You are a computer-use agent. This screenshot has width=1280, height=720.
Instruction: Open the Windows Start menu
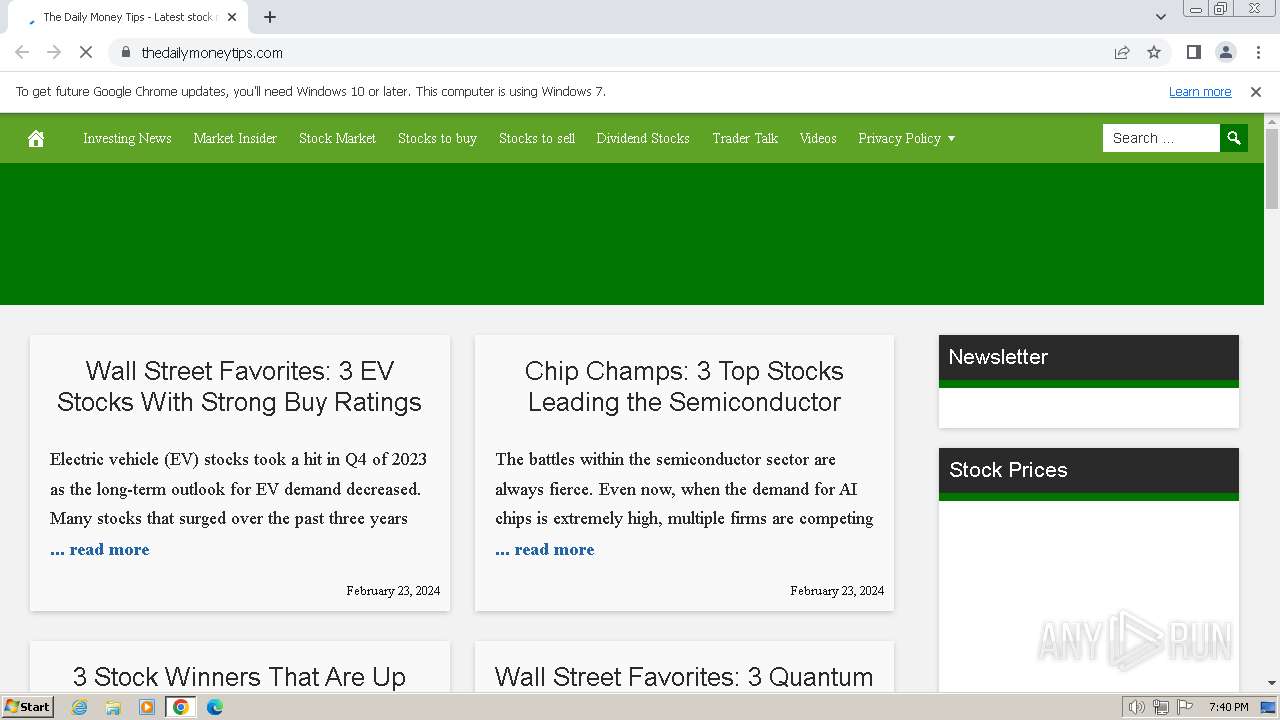[x=27, y=706]
